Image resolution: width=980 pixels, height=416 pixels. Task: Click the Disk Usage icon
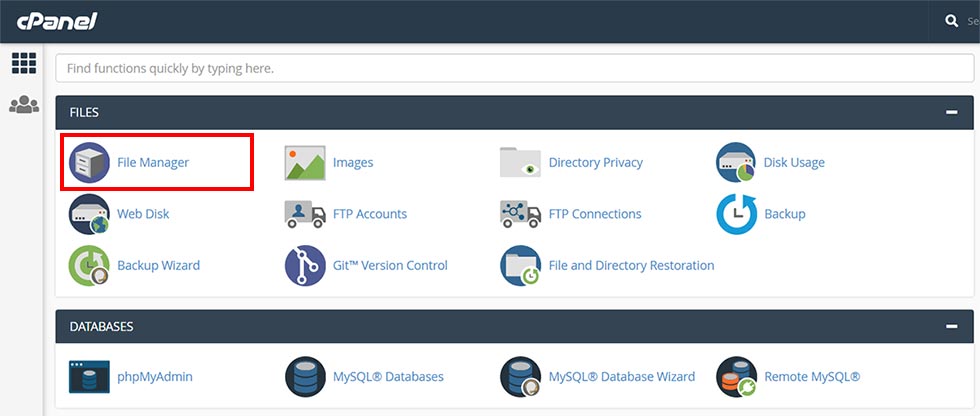click(736, 162)
